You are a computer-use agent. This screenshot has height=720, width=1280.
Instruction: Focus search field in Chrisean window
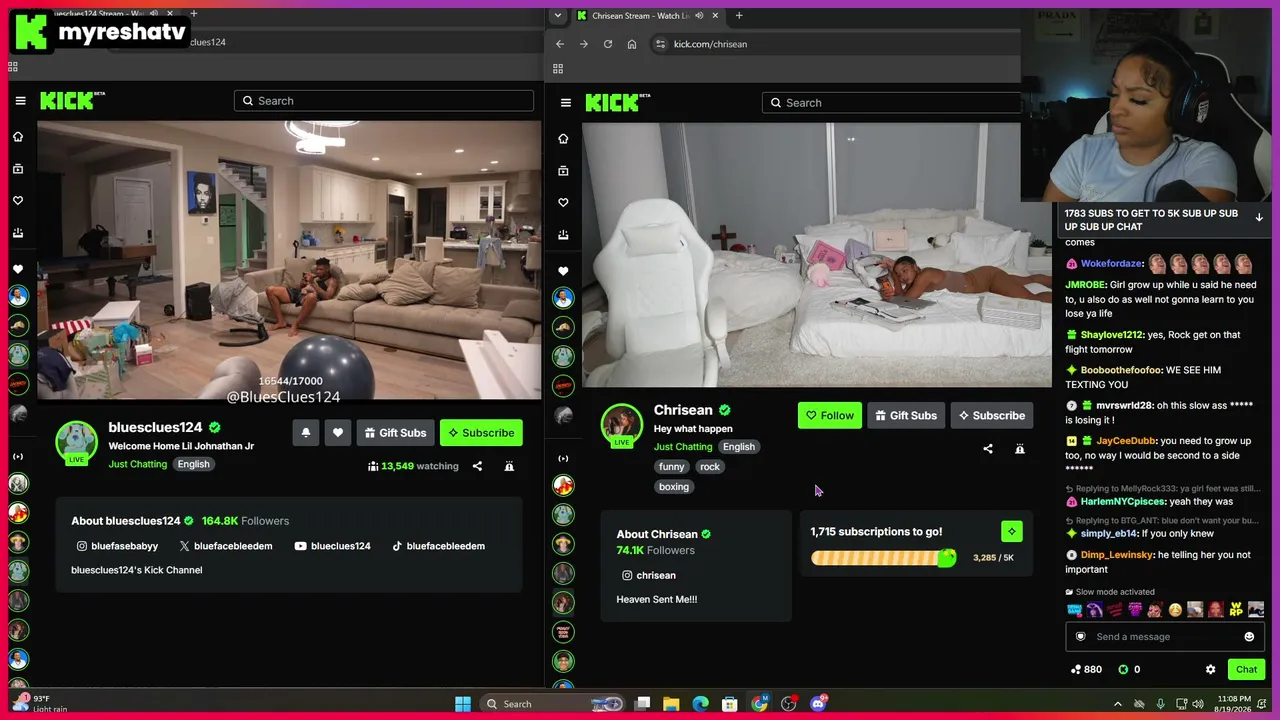(891, 103)
